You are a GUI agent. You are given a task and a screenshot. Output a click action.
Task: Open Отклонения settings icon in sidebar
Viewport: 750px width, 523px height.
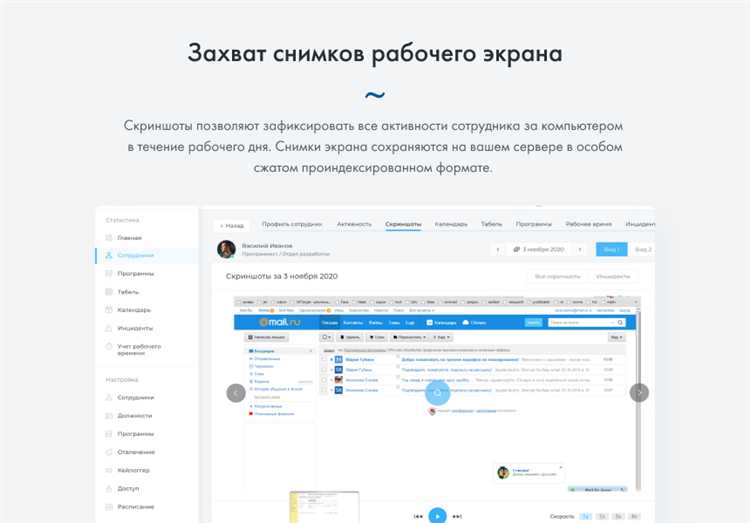pyautogui.click(x=109, y=452)
